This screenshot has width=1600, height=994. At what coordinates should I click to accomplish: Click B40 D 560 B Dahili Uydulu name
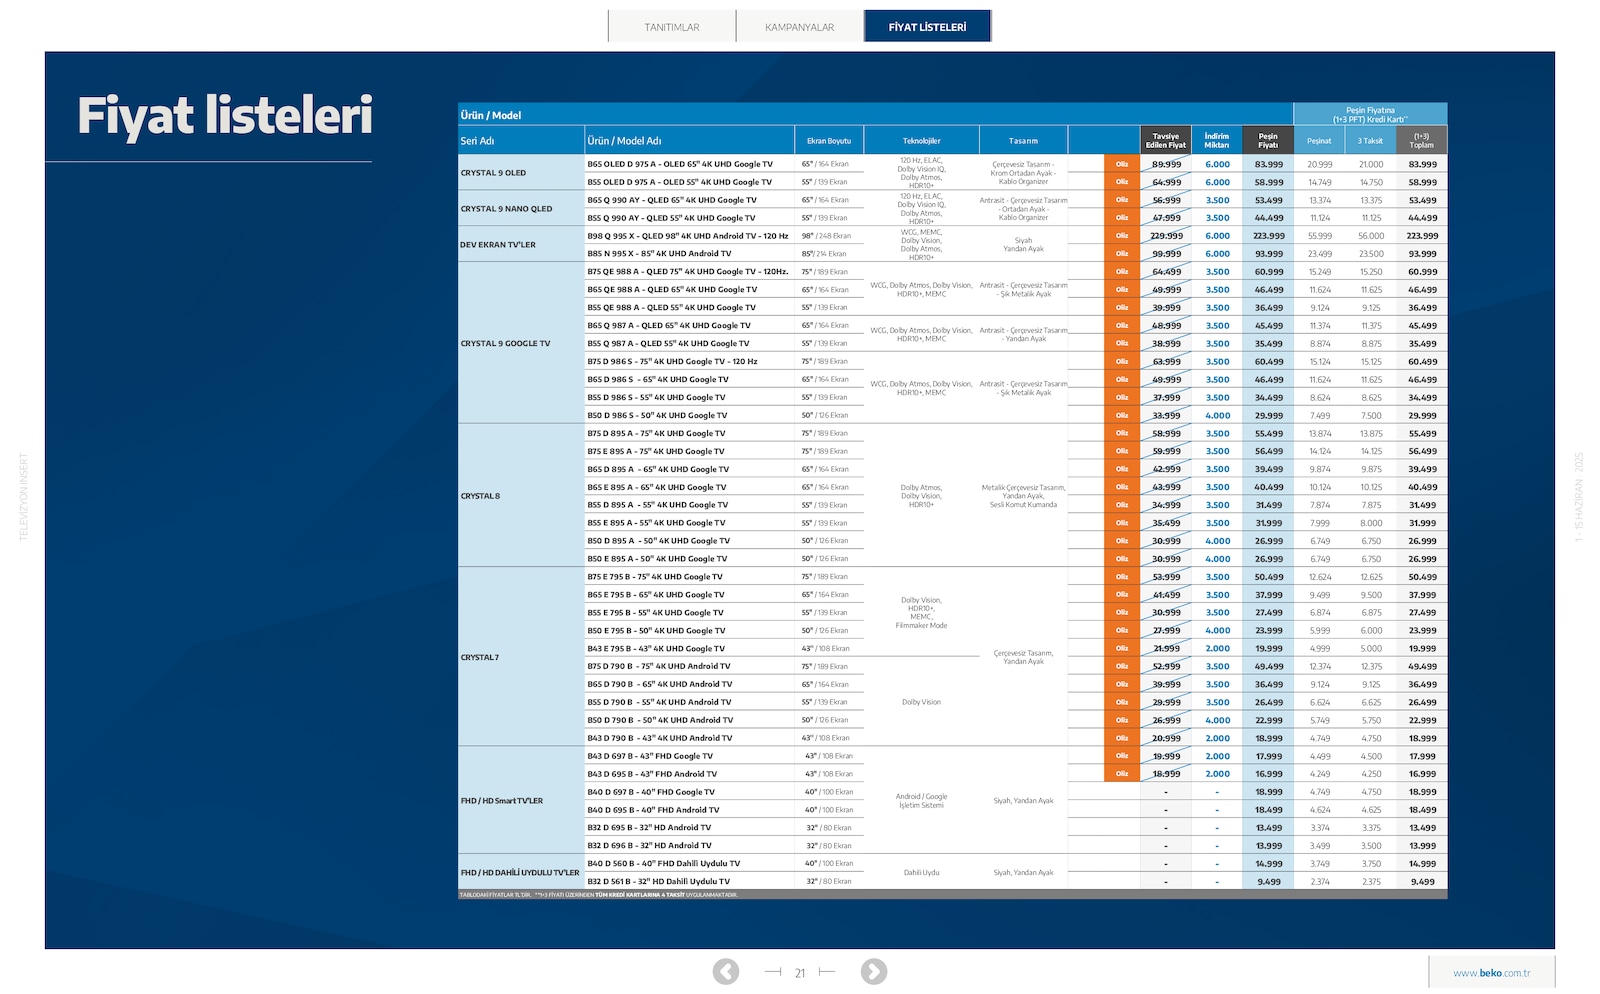pyautogui.click(x=664, y=864)
